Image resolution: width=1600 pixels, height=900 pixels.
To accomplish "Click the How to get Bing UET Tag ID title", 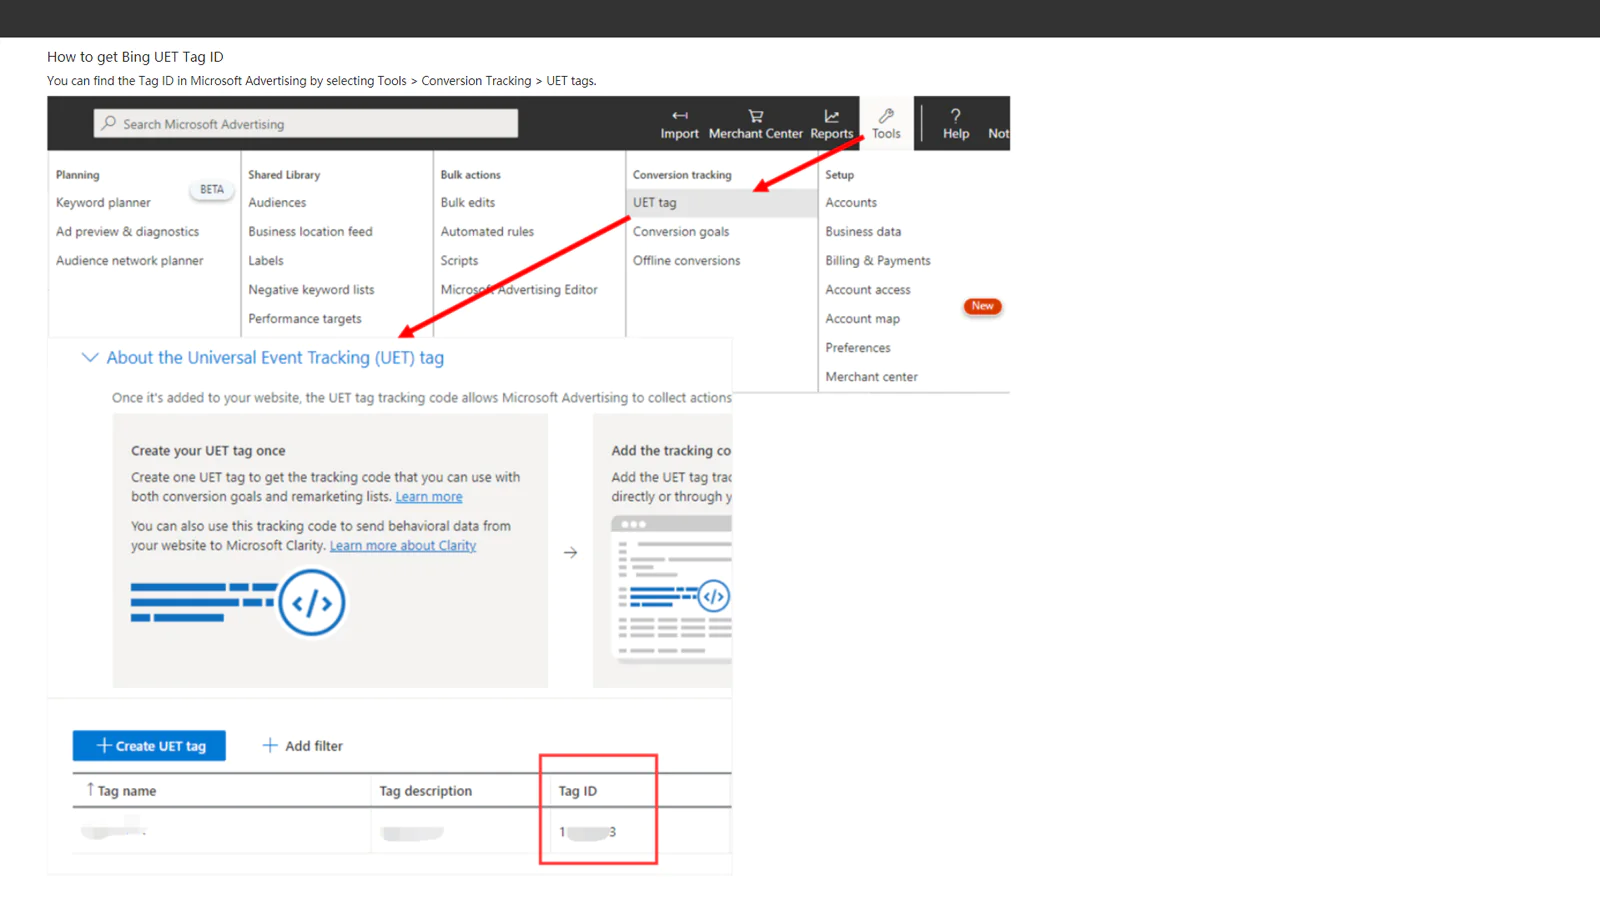I will (x=135, y=57).
